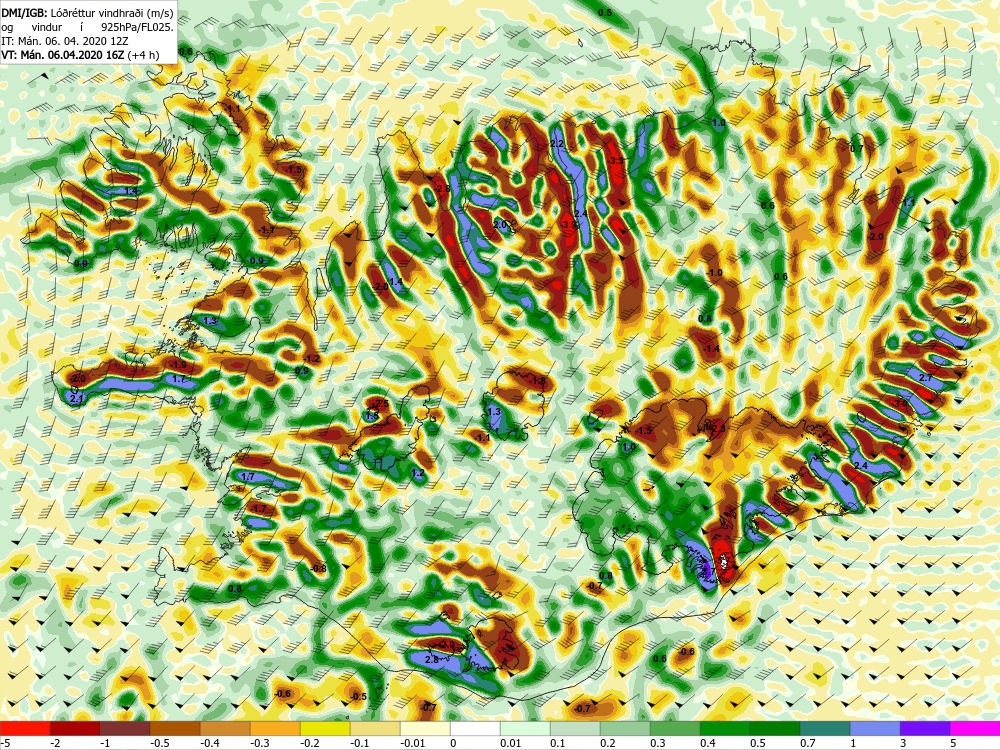This screenshot has width=1000, height=750.
Task: Select the white 0 to 0.01 legend swatch
Action: [475, 728]
